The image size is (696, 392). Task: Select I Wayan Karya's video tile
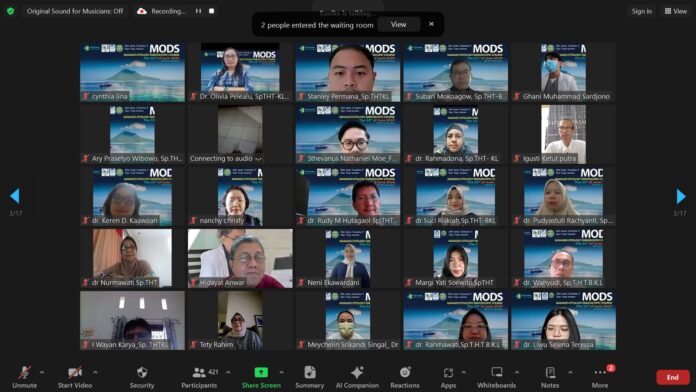pyautogui.click(x=132, y=321)
